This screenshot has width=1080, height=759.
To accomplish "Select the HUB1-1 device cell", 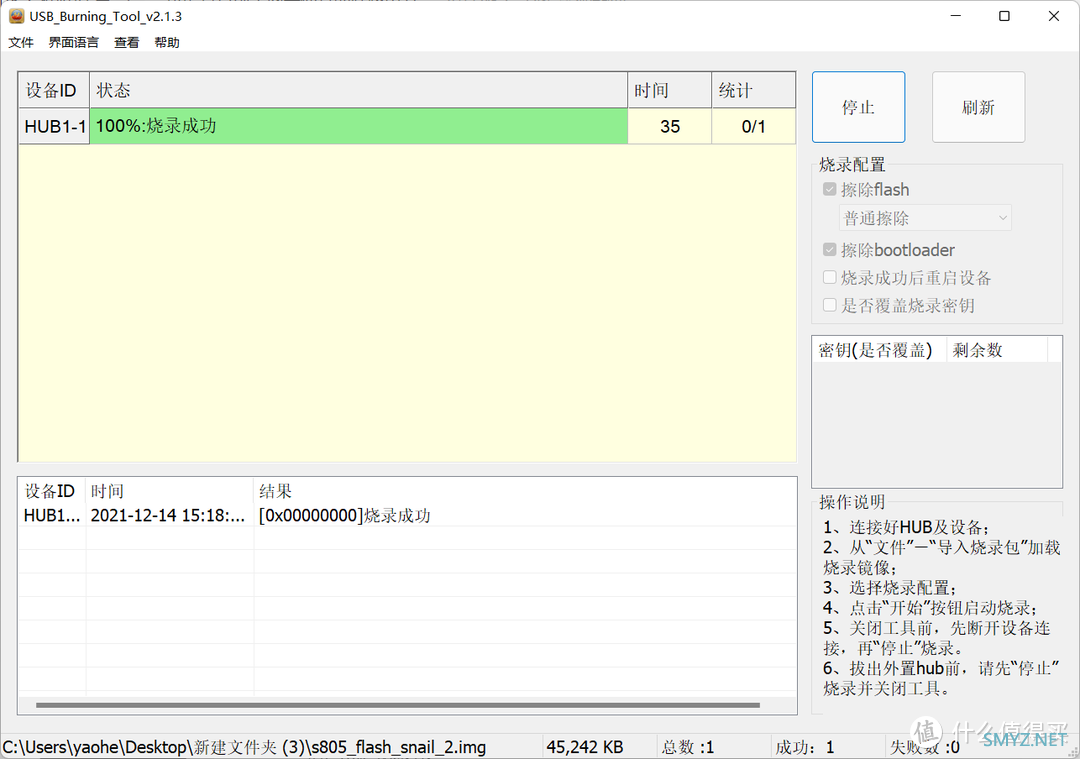I will point(54,127).
